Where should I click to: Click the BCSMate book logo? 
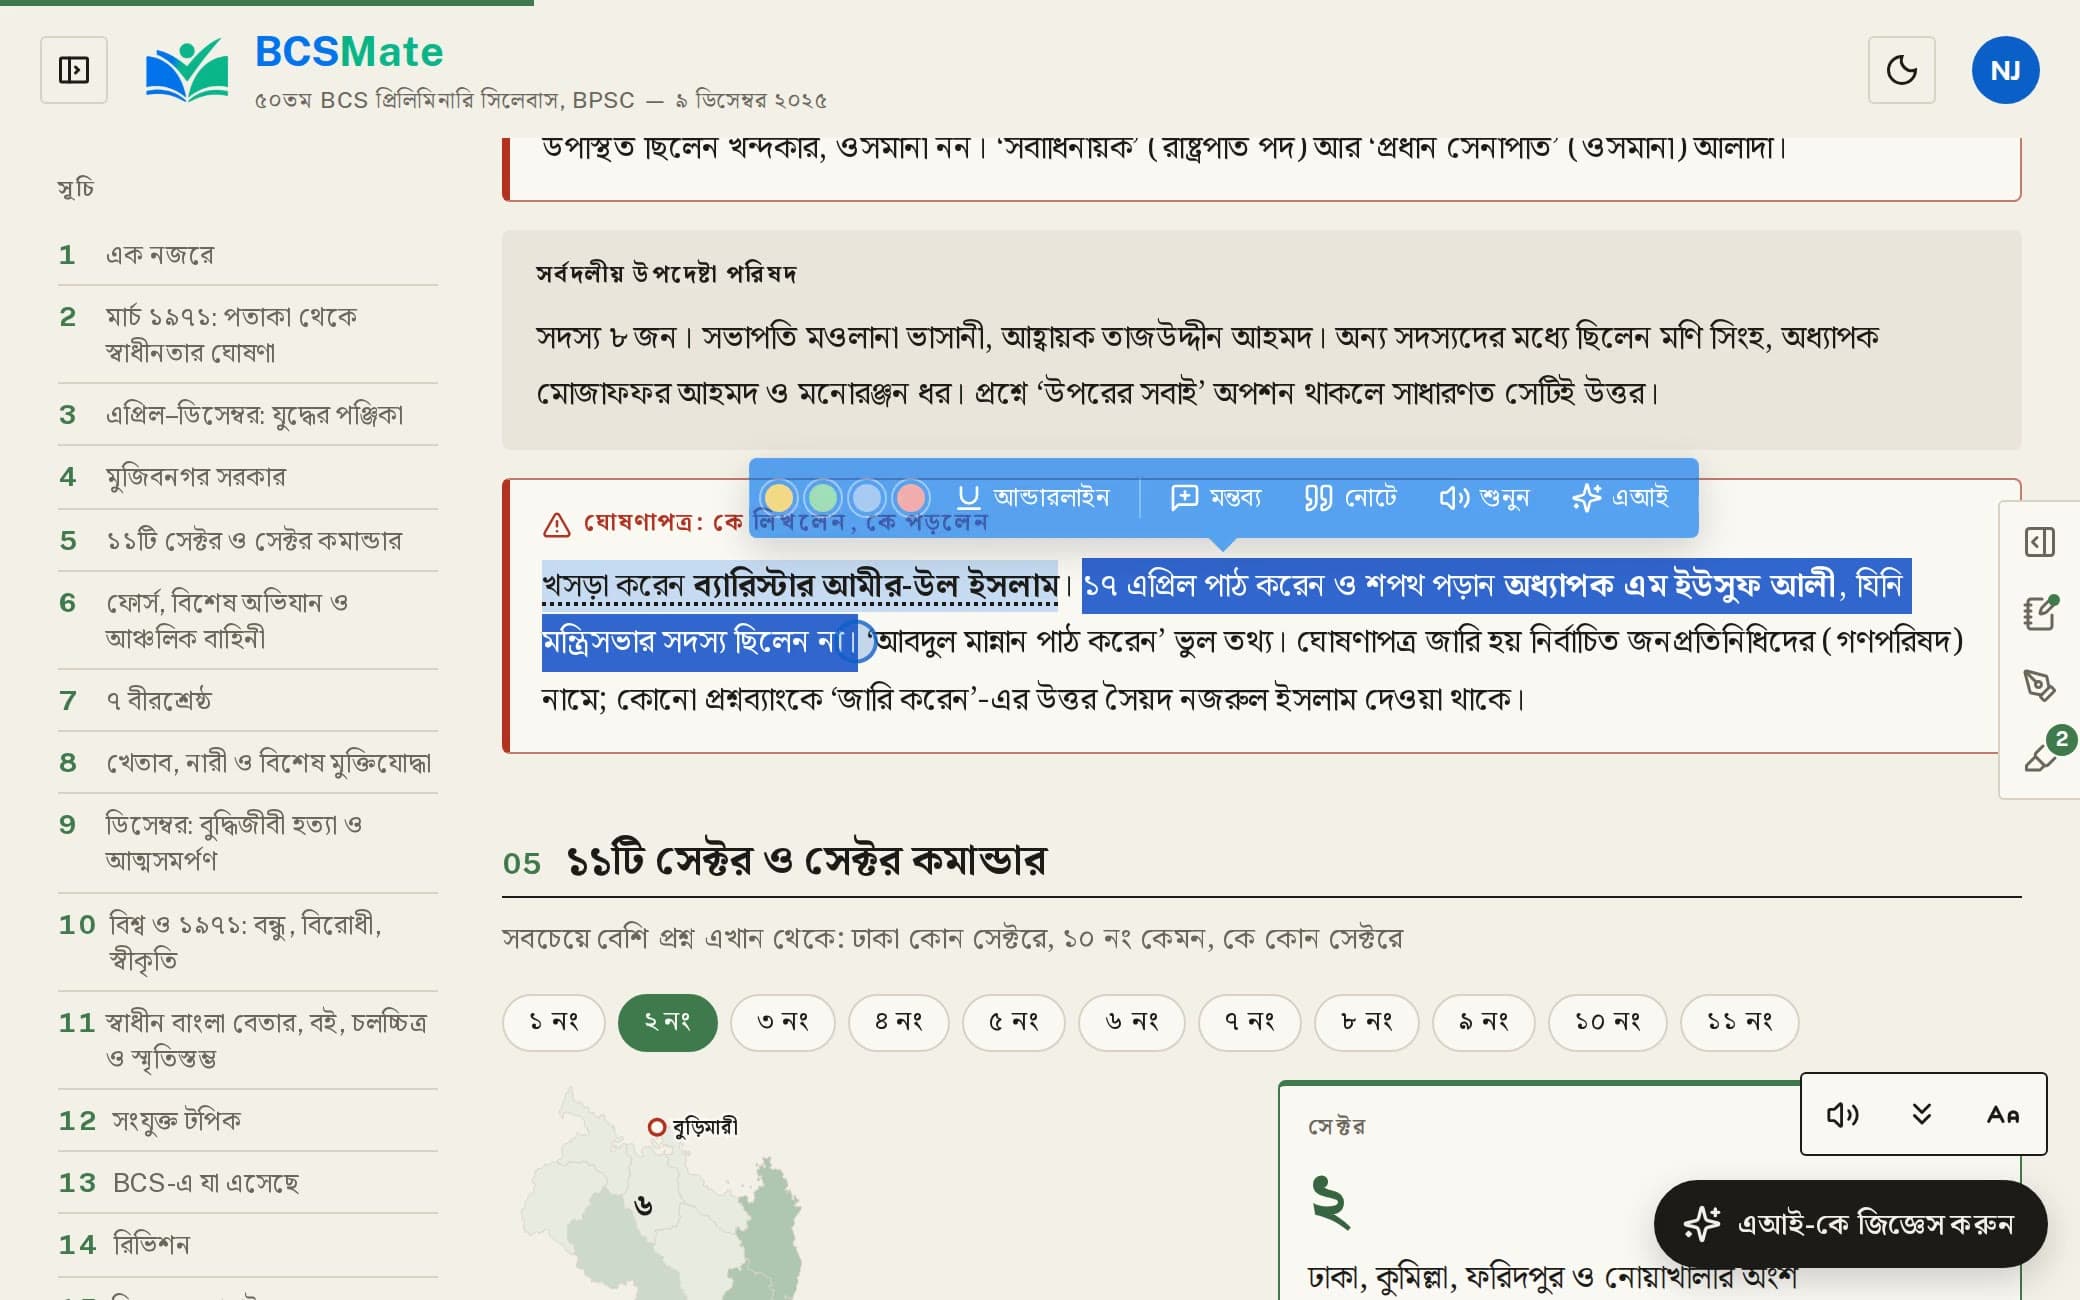pyautogui.click(x=187, y=70)
